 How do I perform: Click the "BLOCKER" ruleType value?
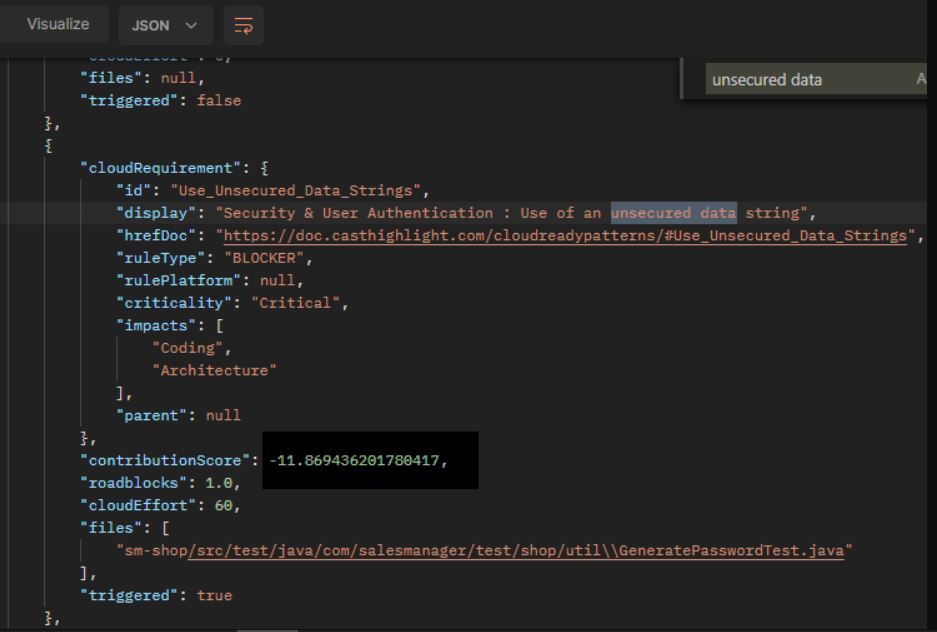264,258
